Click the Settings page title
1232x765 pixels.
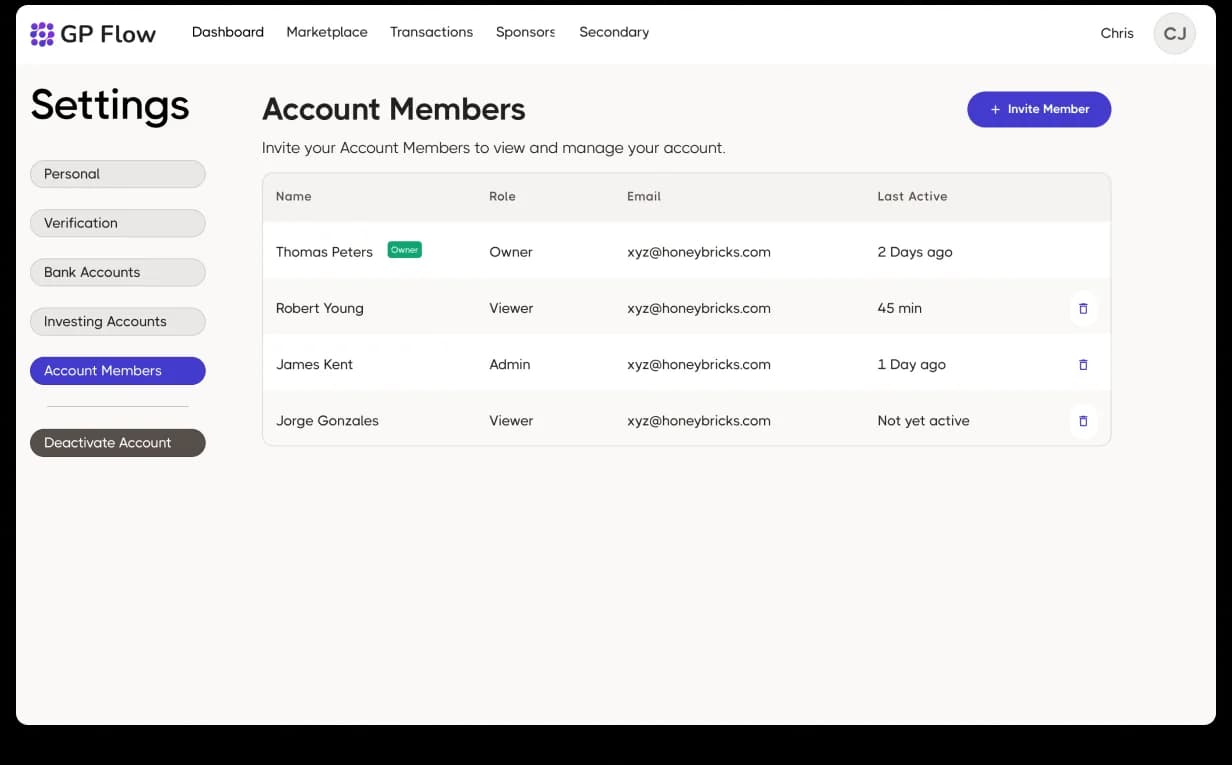110,106
